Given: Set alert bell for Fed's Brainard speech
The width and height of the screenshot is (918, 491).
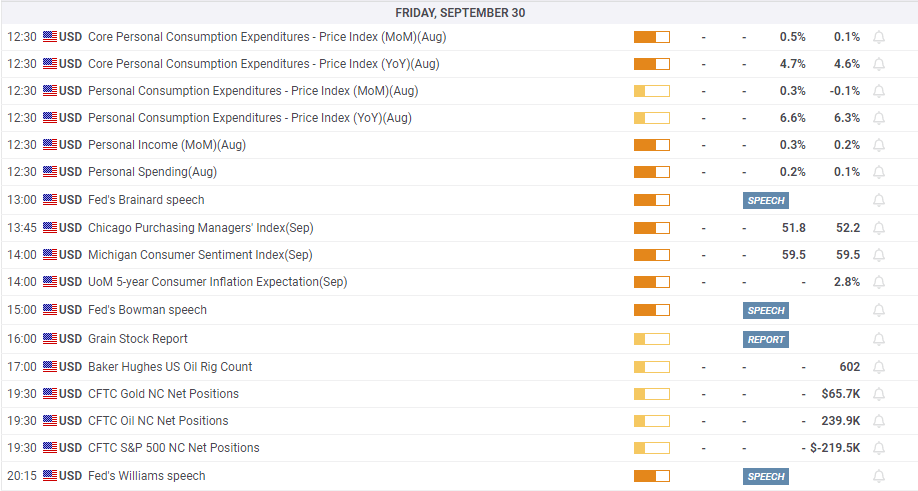Looking at the screenshot, I should [879, 200].
